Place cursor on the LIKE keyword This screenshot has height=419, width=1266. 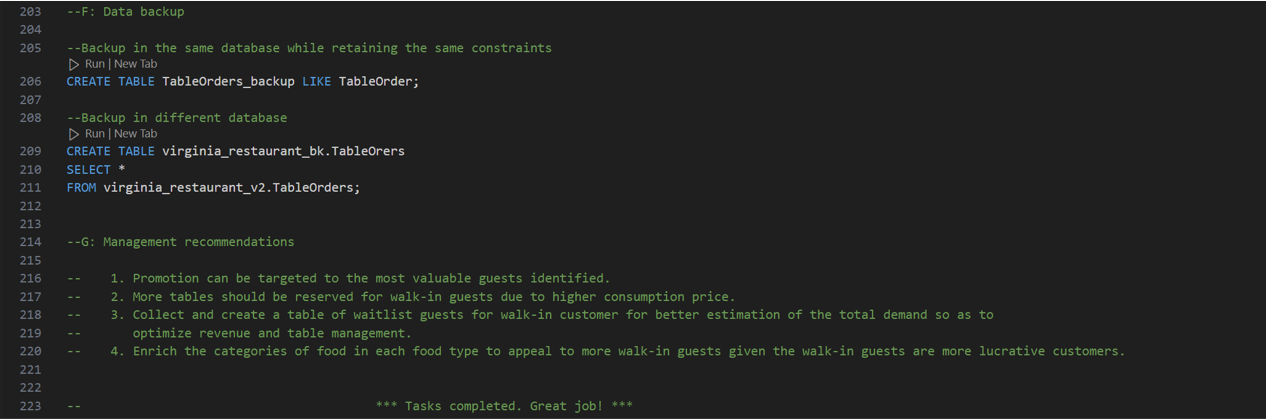316,82
